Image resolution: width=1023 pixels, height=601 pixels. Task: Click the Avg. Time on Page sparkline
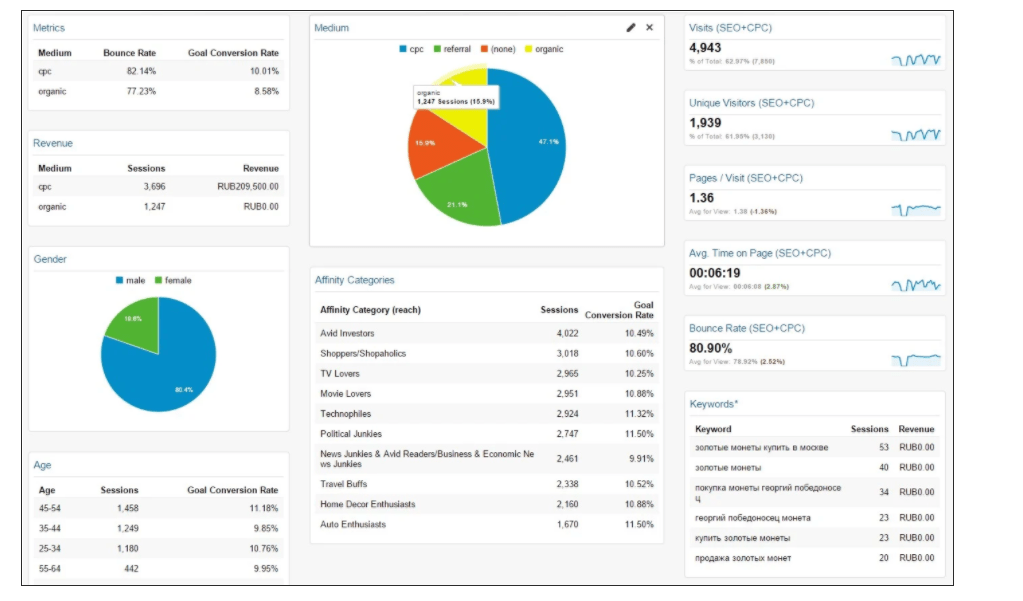(x=915, y=285)
